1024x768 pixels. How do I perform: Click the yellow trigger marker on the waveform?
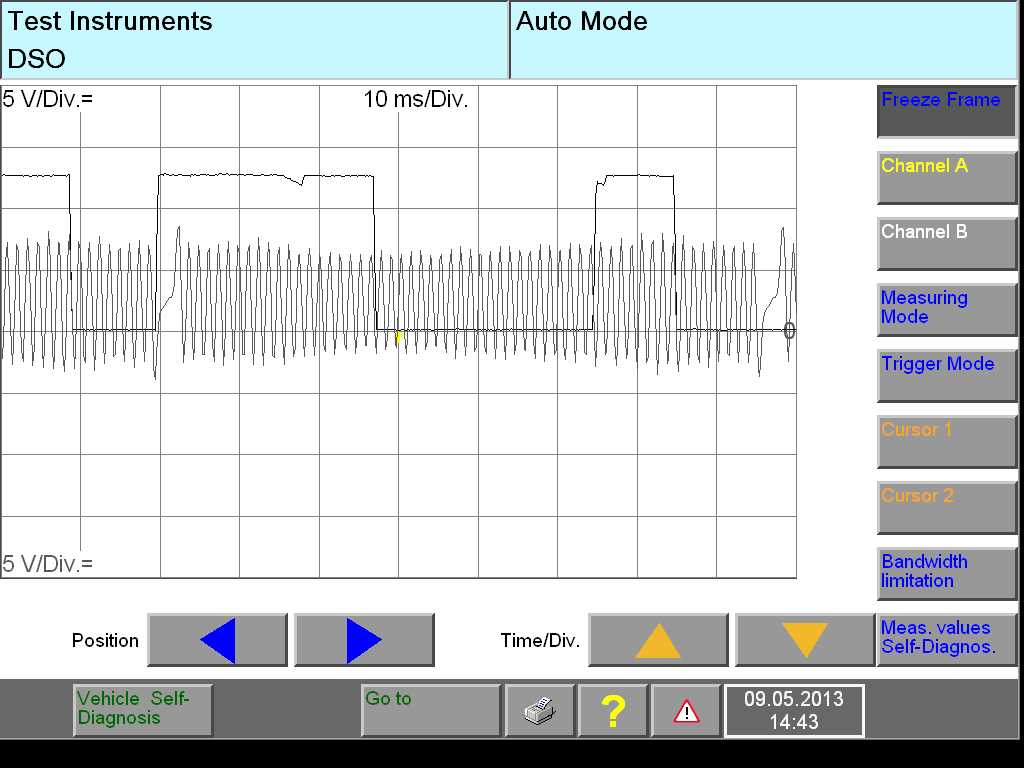(398, 337)
